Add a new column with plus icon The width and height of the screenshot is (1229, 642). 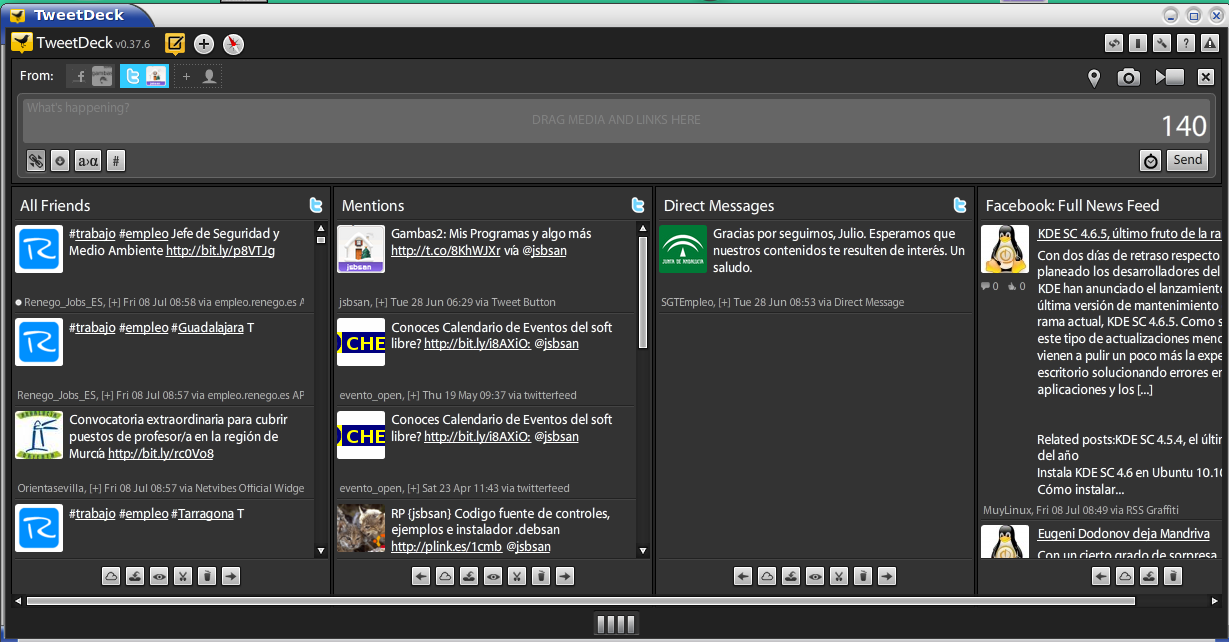pos(204,43)
